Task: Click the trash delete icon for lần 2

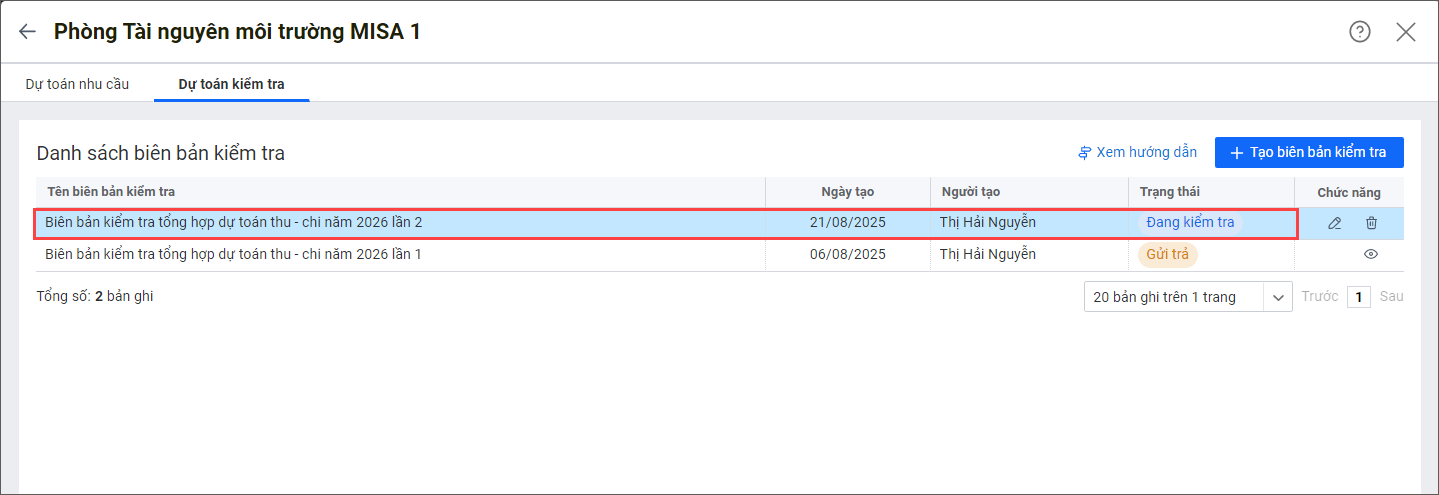Action: click(1371, 223)
